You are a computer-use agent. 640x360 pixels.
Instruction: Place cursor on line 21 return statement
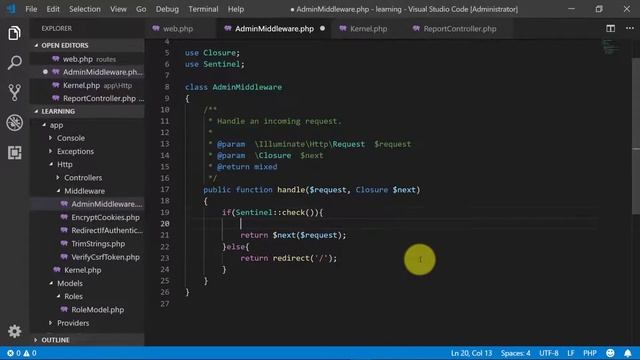[x=293, y=235]
